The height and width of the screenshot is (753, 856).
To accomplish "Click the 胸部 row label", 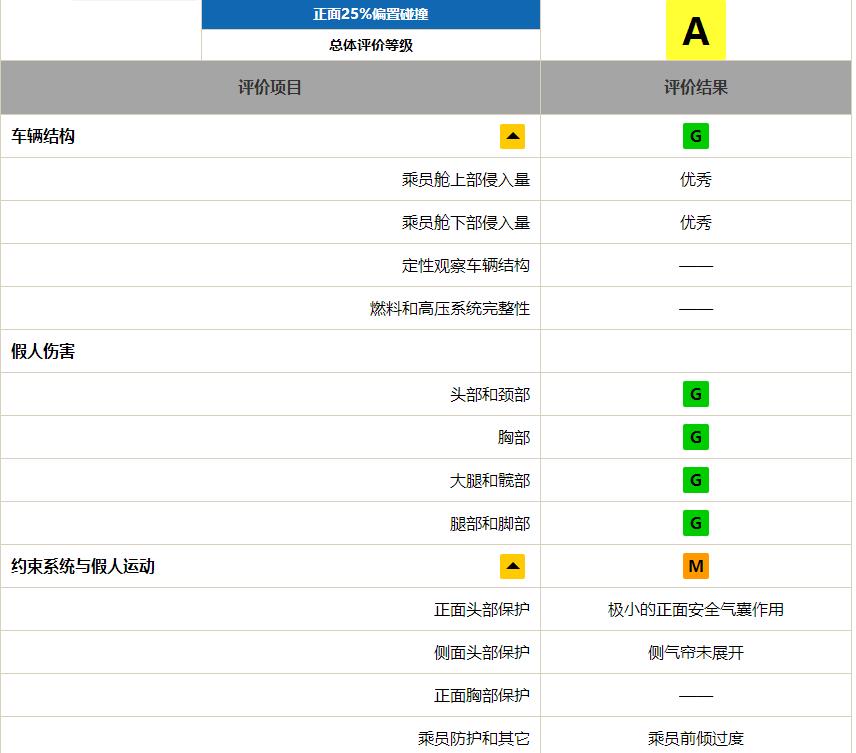I will pos(514,437).
